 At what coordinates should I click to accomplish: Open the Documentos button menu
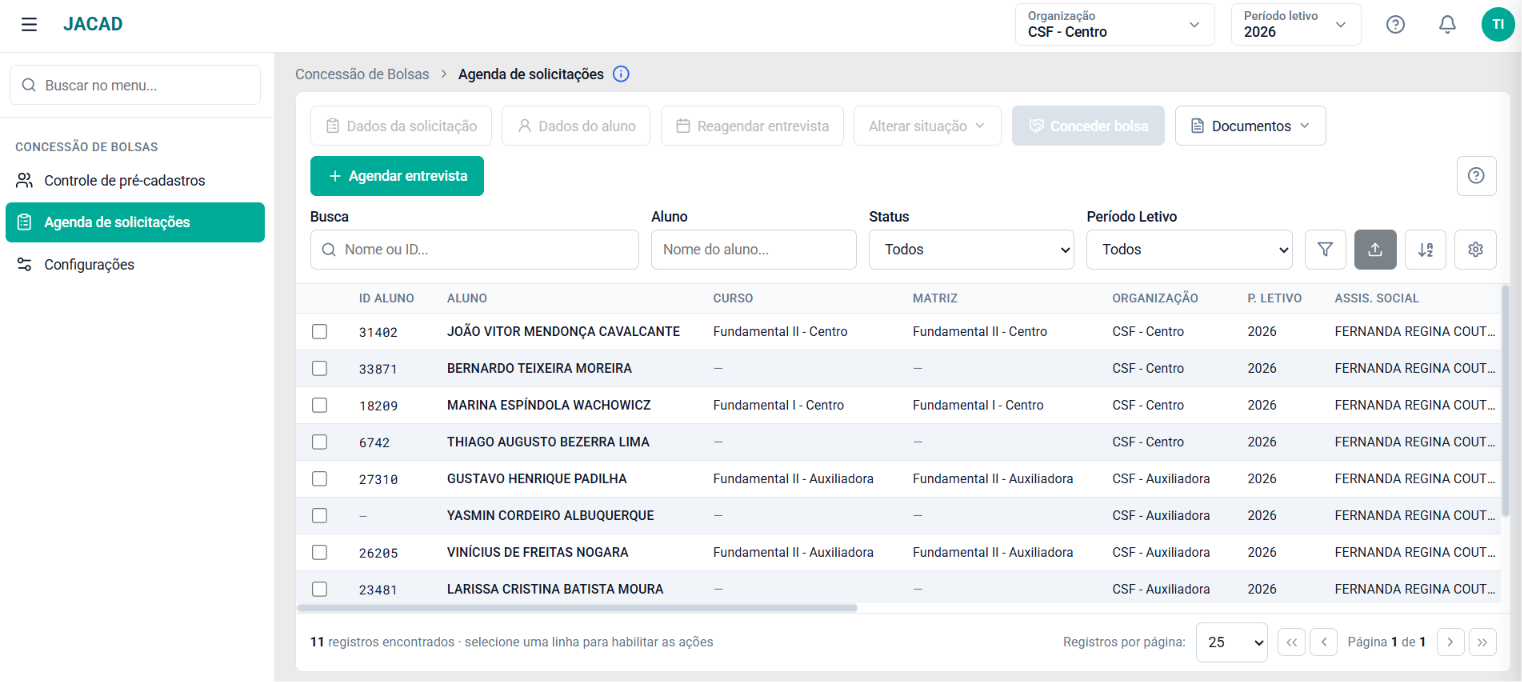click(1250, 126)
